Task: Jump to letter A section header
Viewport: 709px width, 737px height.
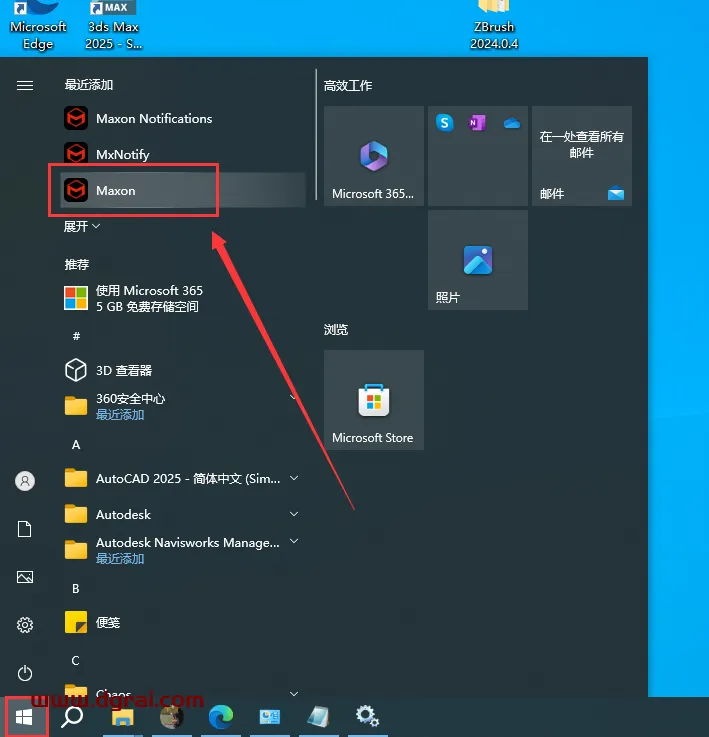Action: click(76, 445)
